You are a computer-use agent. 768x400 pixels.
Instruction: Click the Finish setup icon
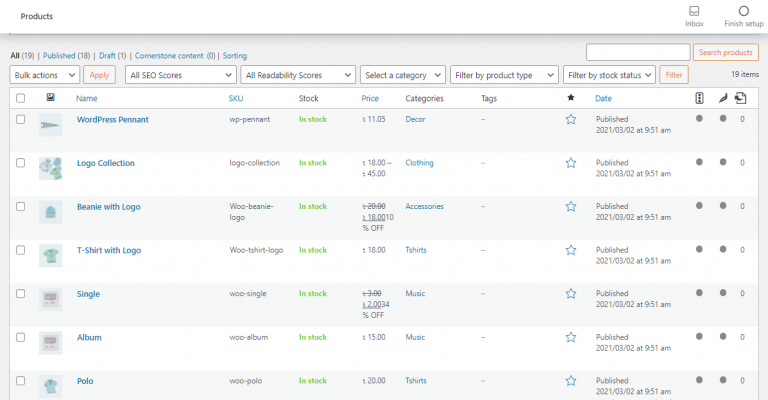pos(743,11)
